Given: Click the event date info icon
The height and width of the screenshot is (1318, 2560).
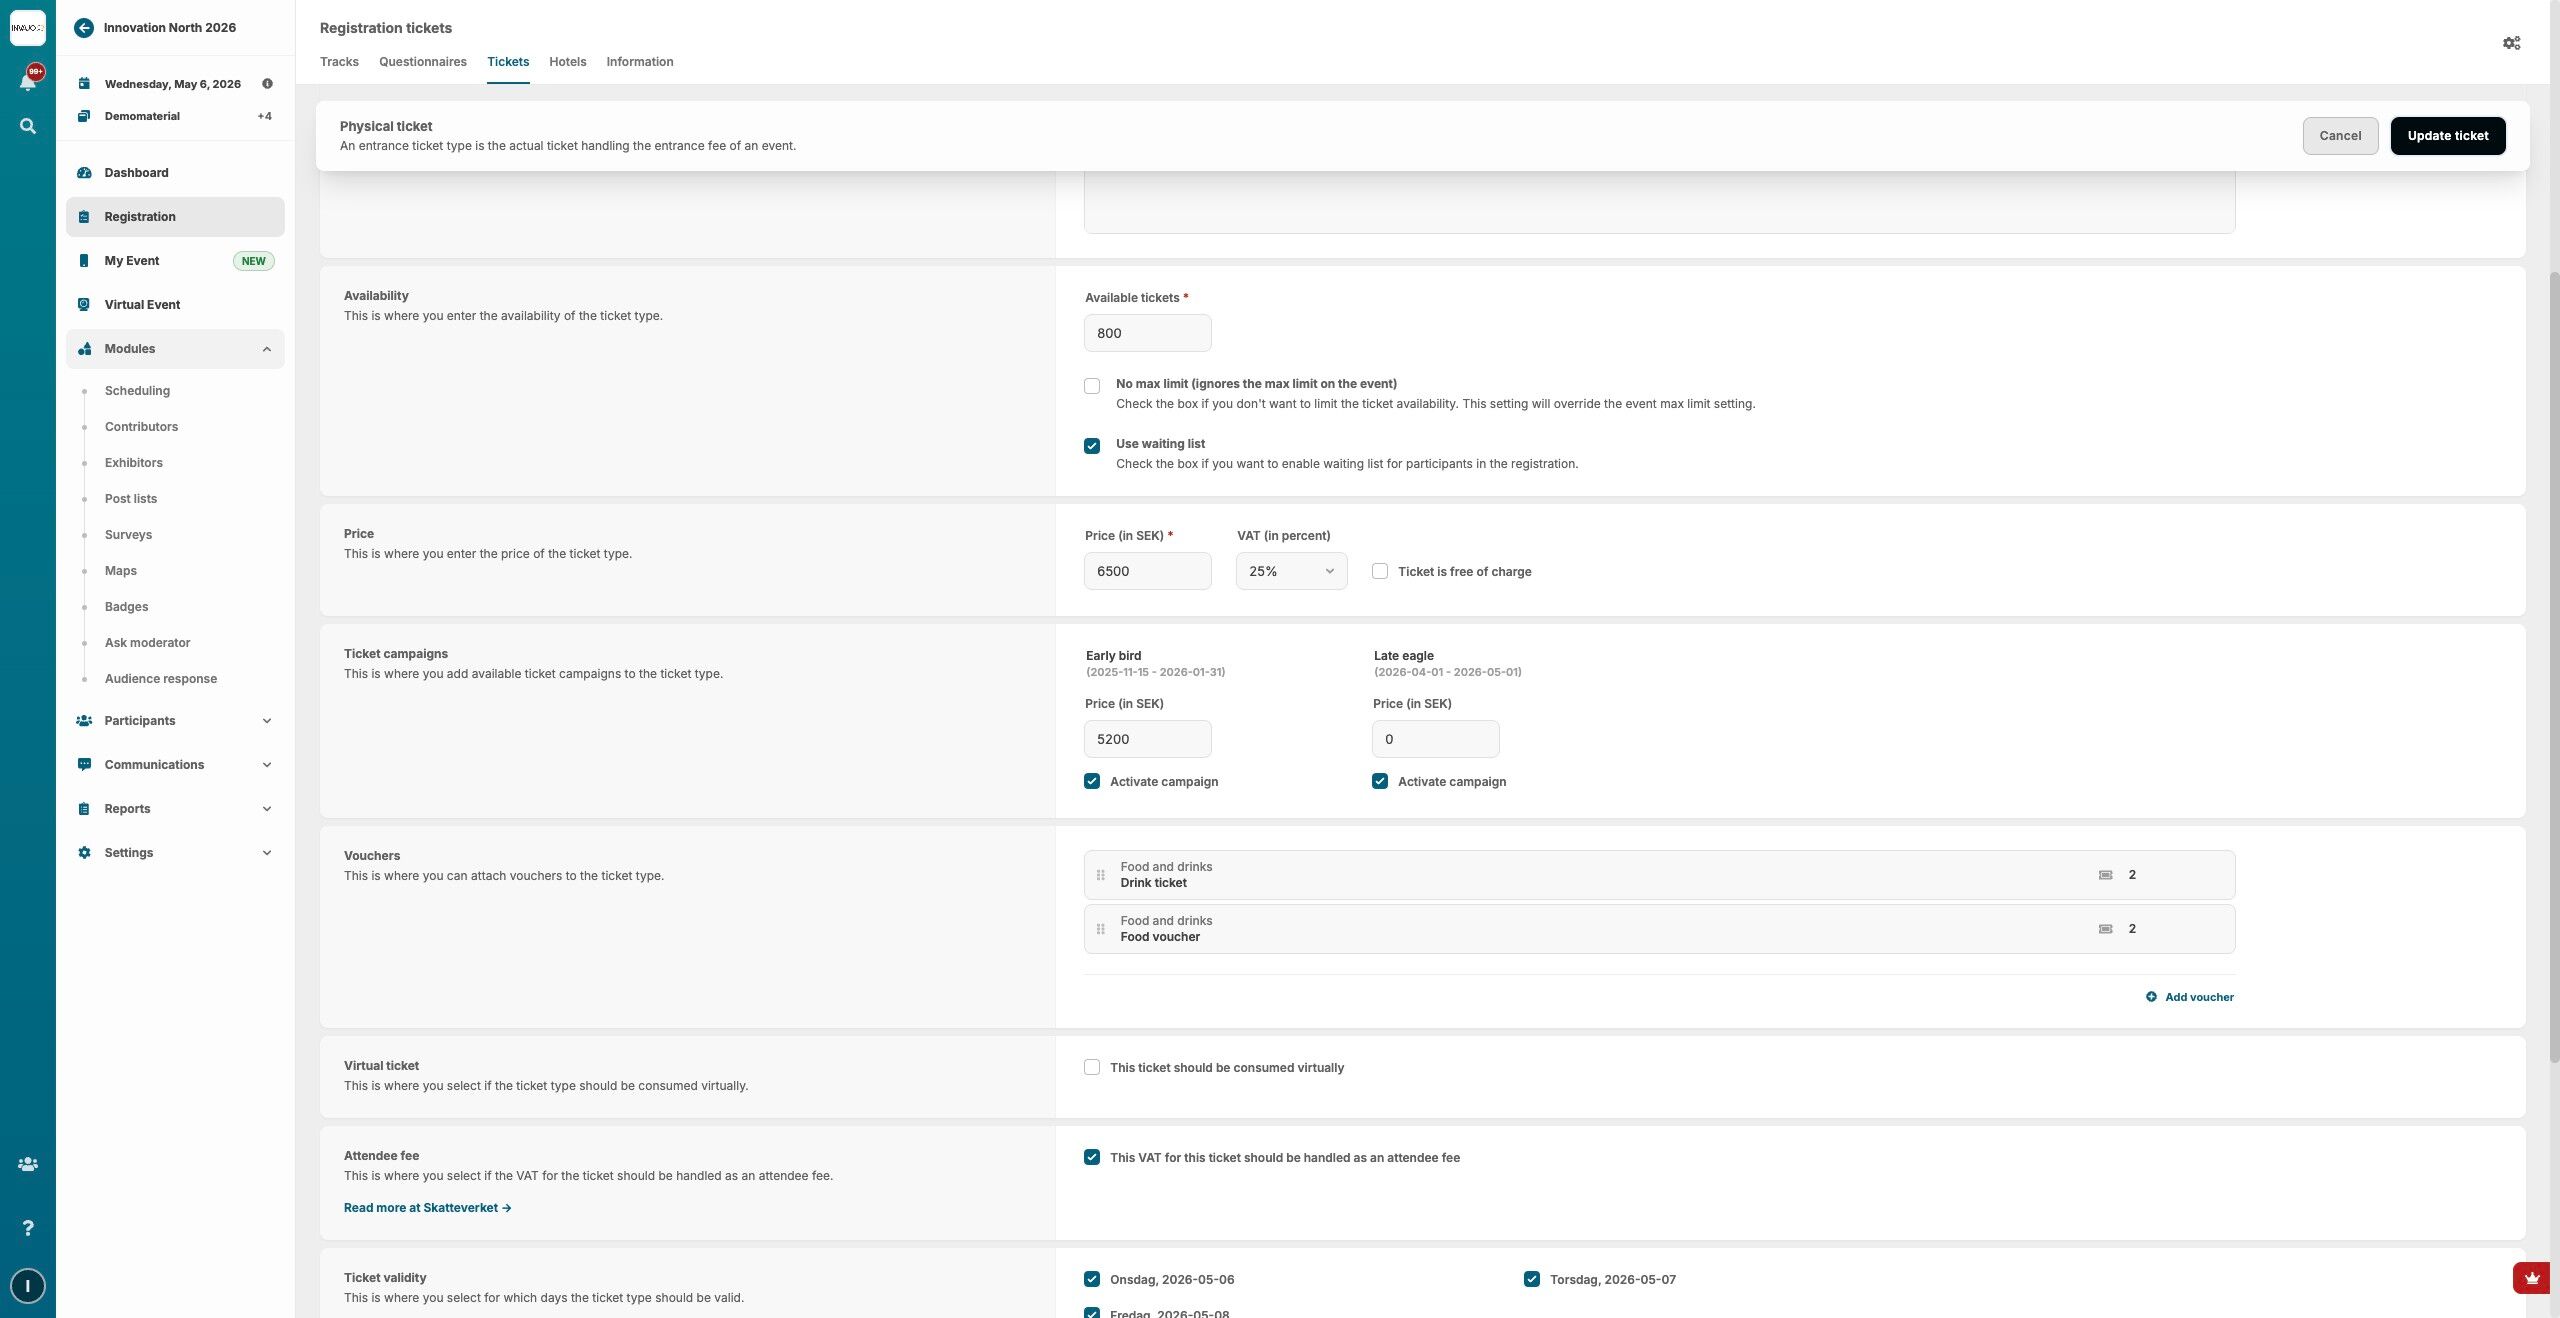Looking at the screenshot, I should click(x=267, y=84).
